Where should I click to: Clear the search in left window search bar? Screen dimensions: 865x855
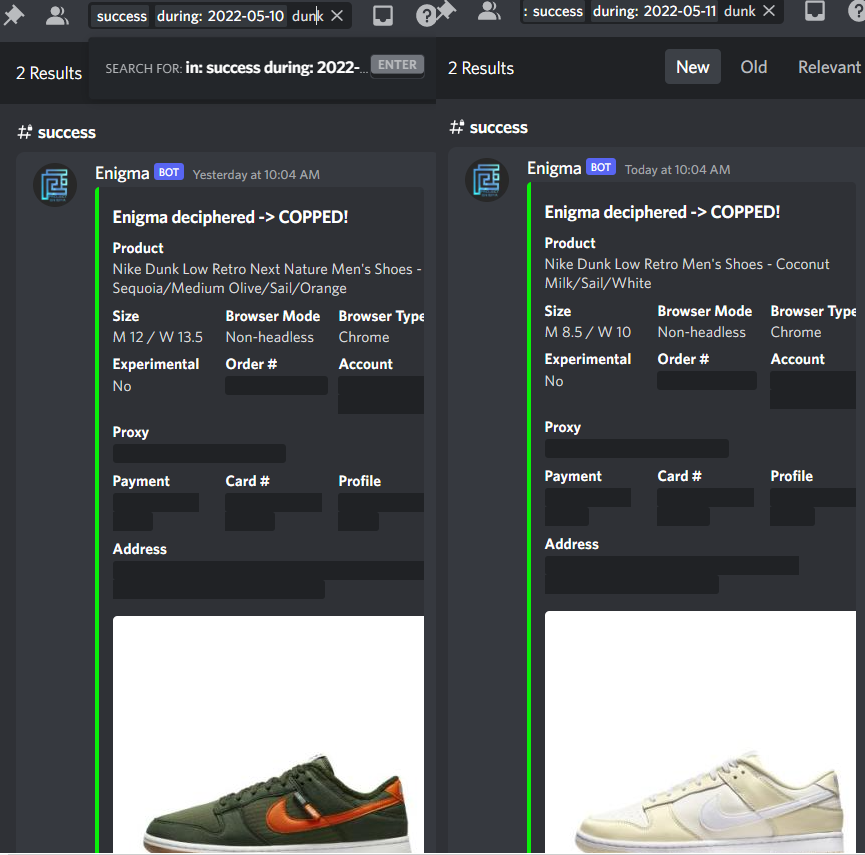[337, 16]
